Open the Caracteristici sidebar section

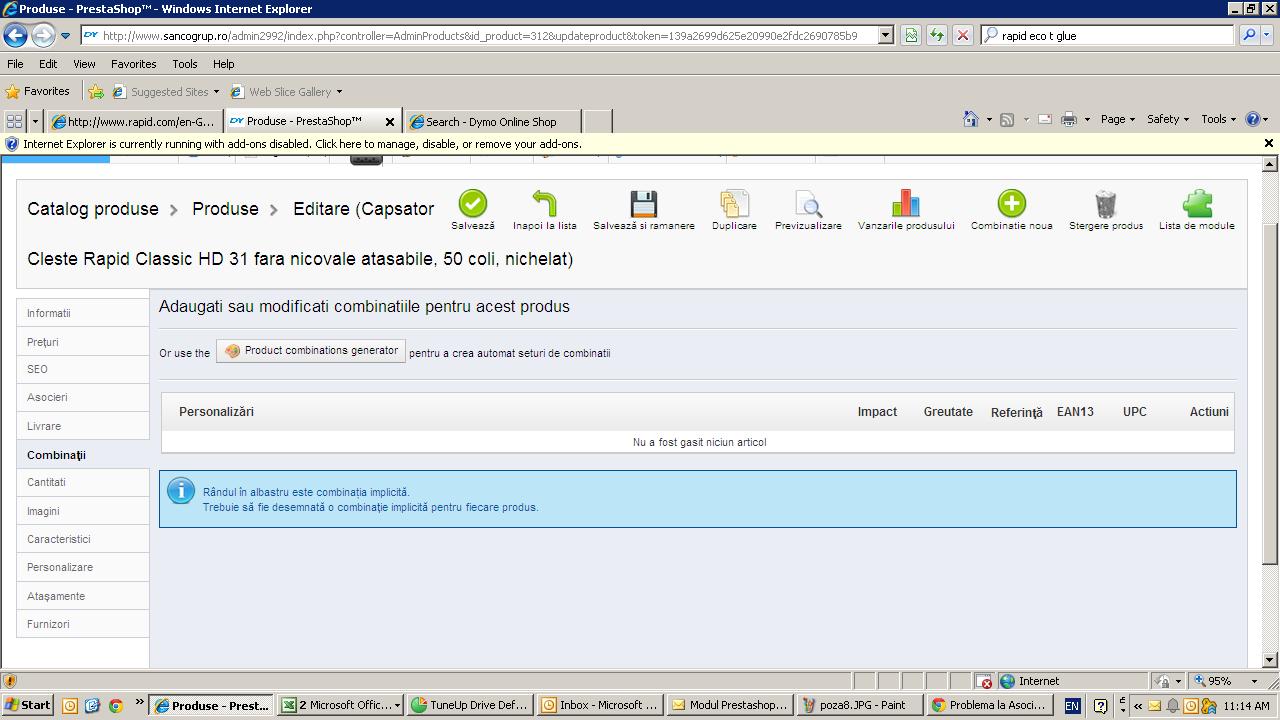pos(83,539)
